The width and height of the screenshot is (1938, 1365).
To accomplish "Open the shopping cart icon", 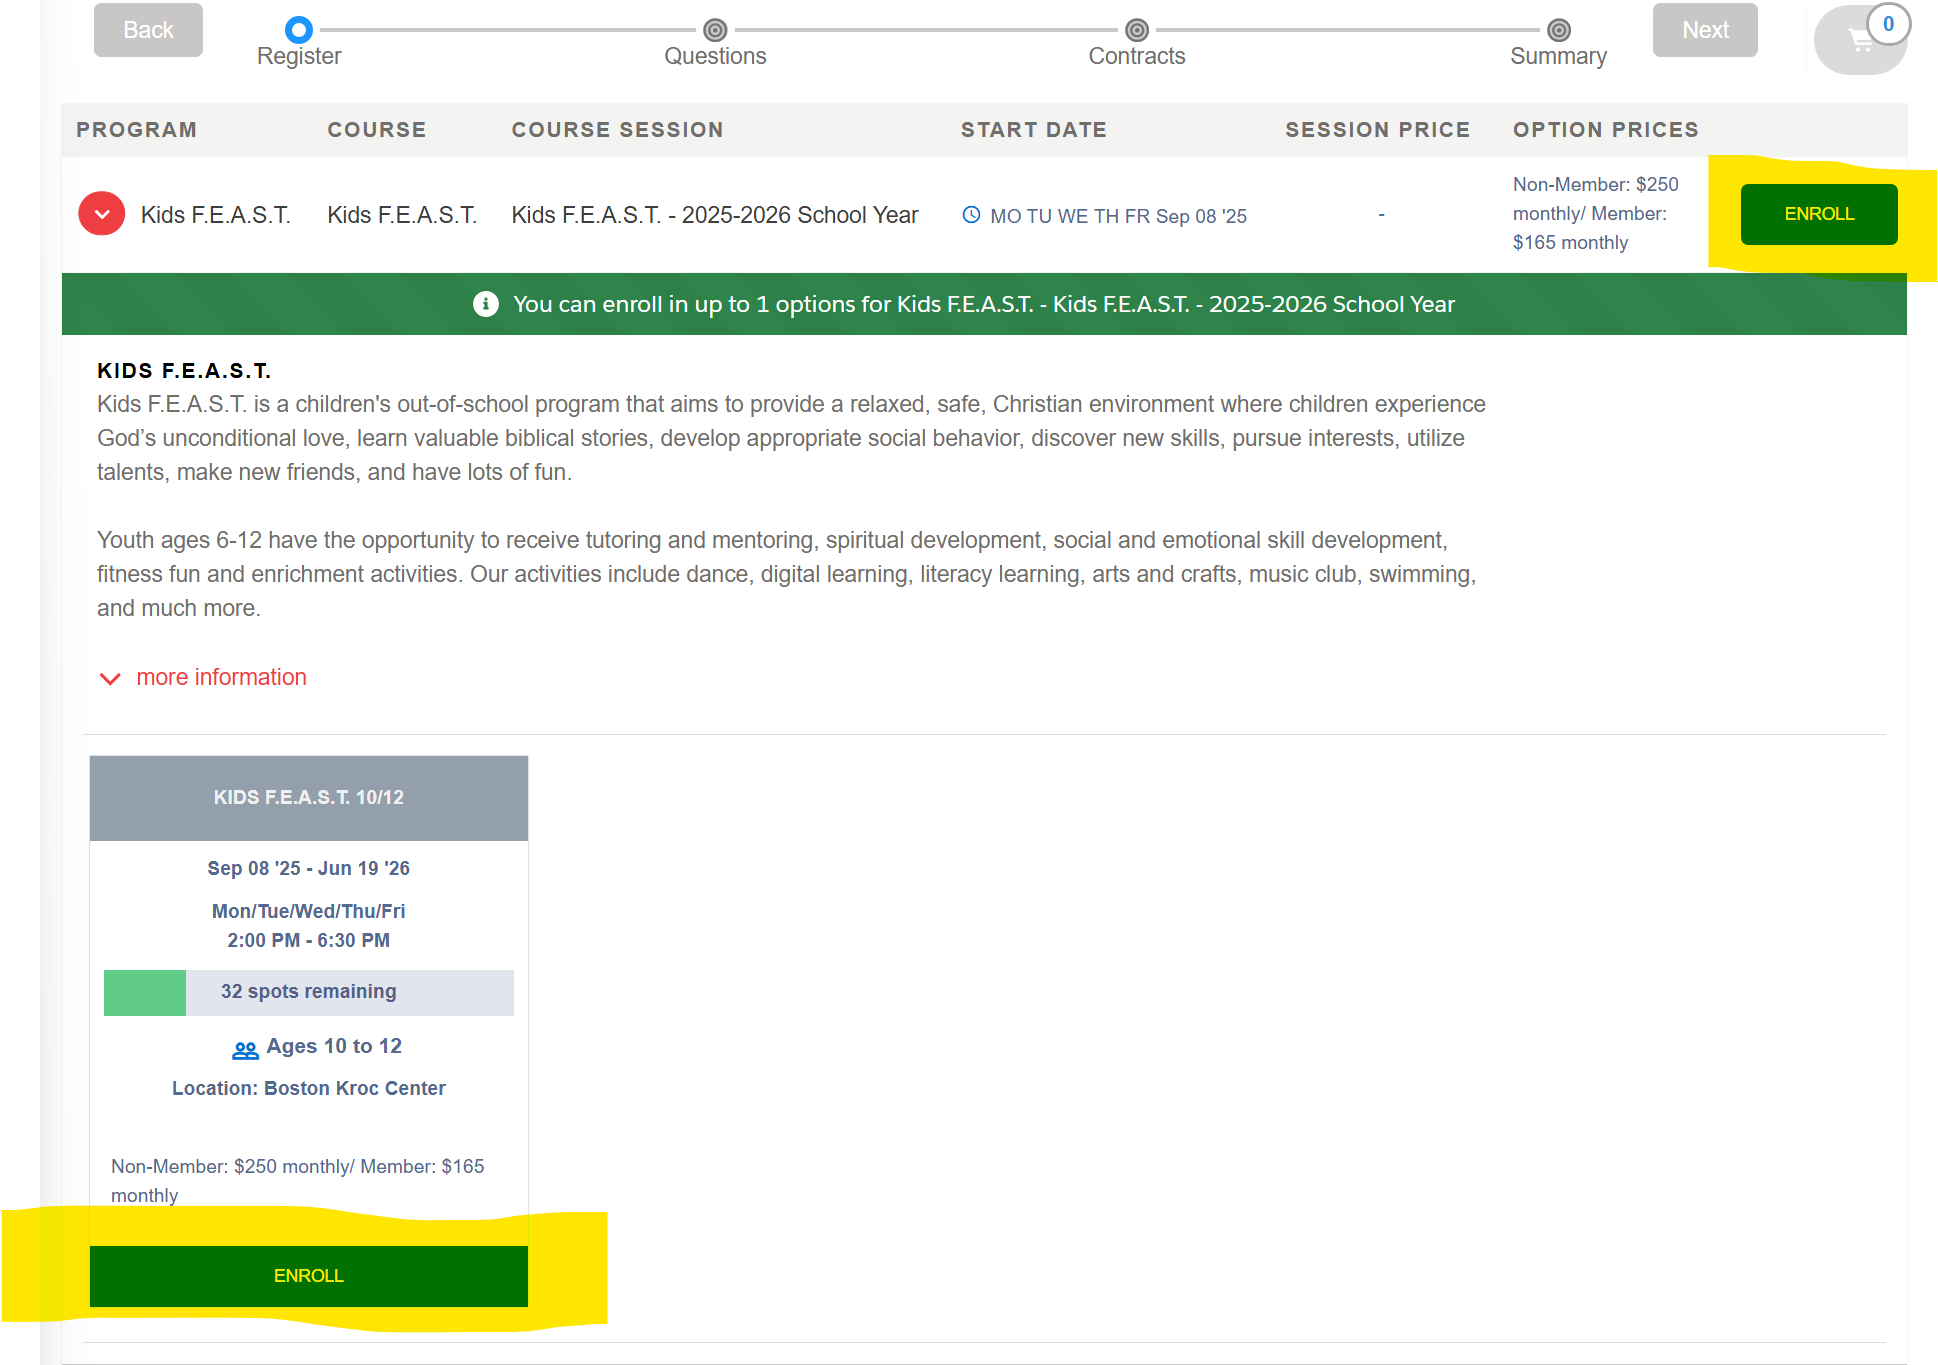I will 1859,41.
